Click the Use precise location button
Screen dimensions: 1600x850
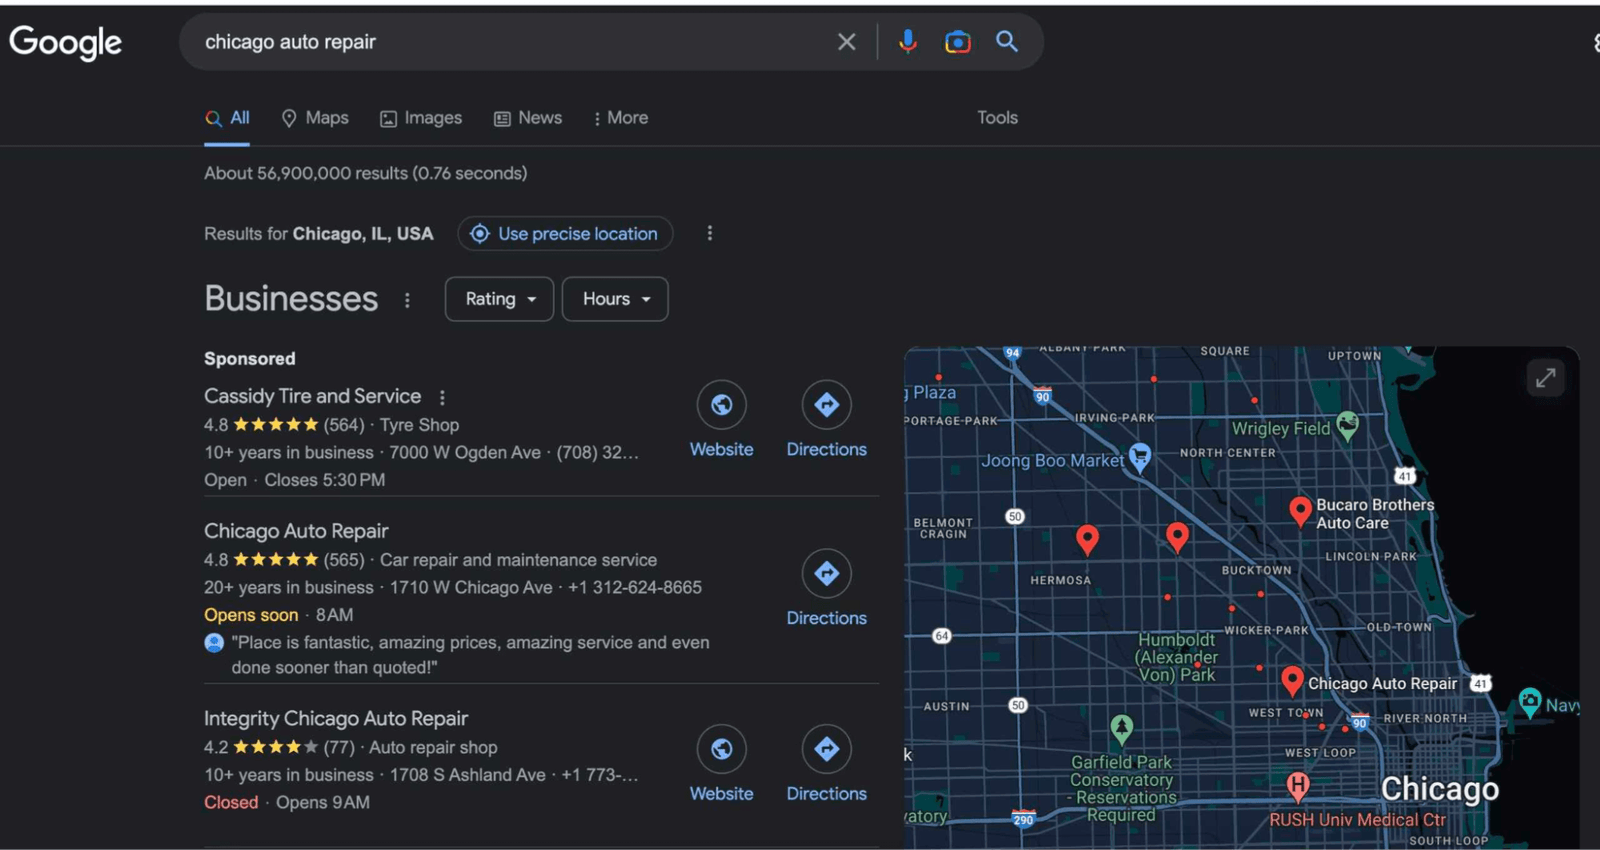[565, 234]
